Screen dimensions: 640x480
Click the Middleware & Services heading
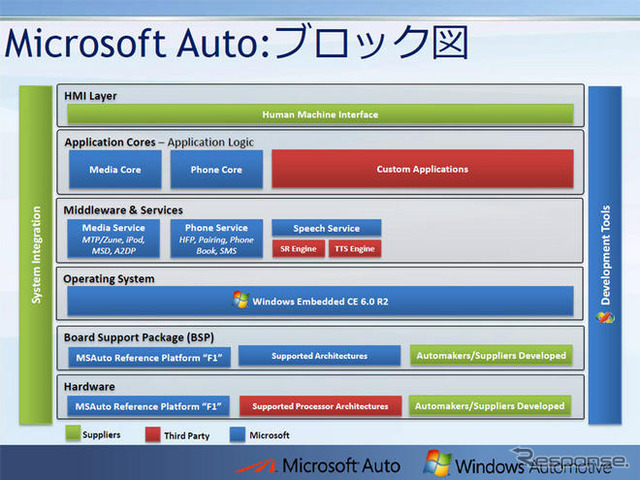click(123, 210)
